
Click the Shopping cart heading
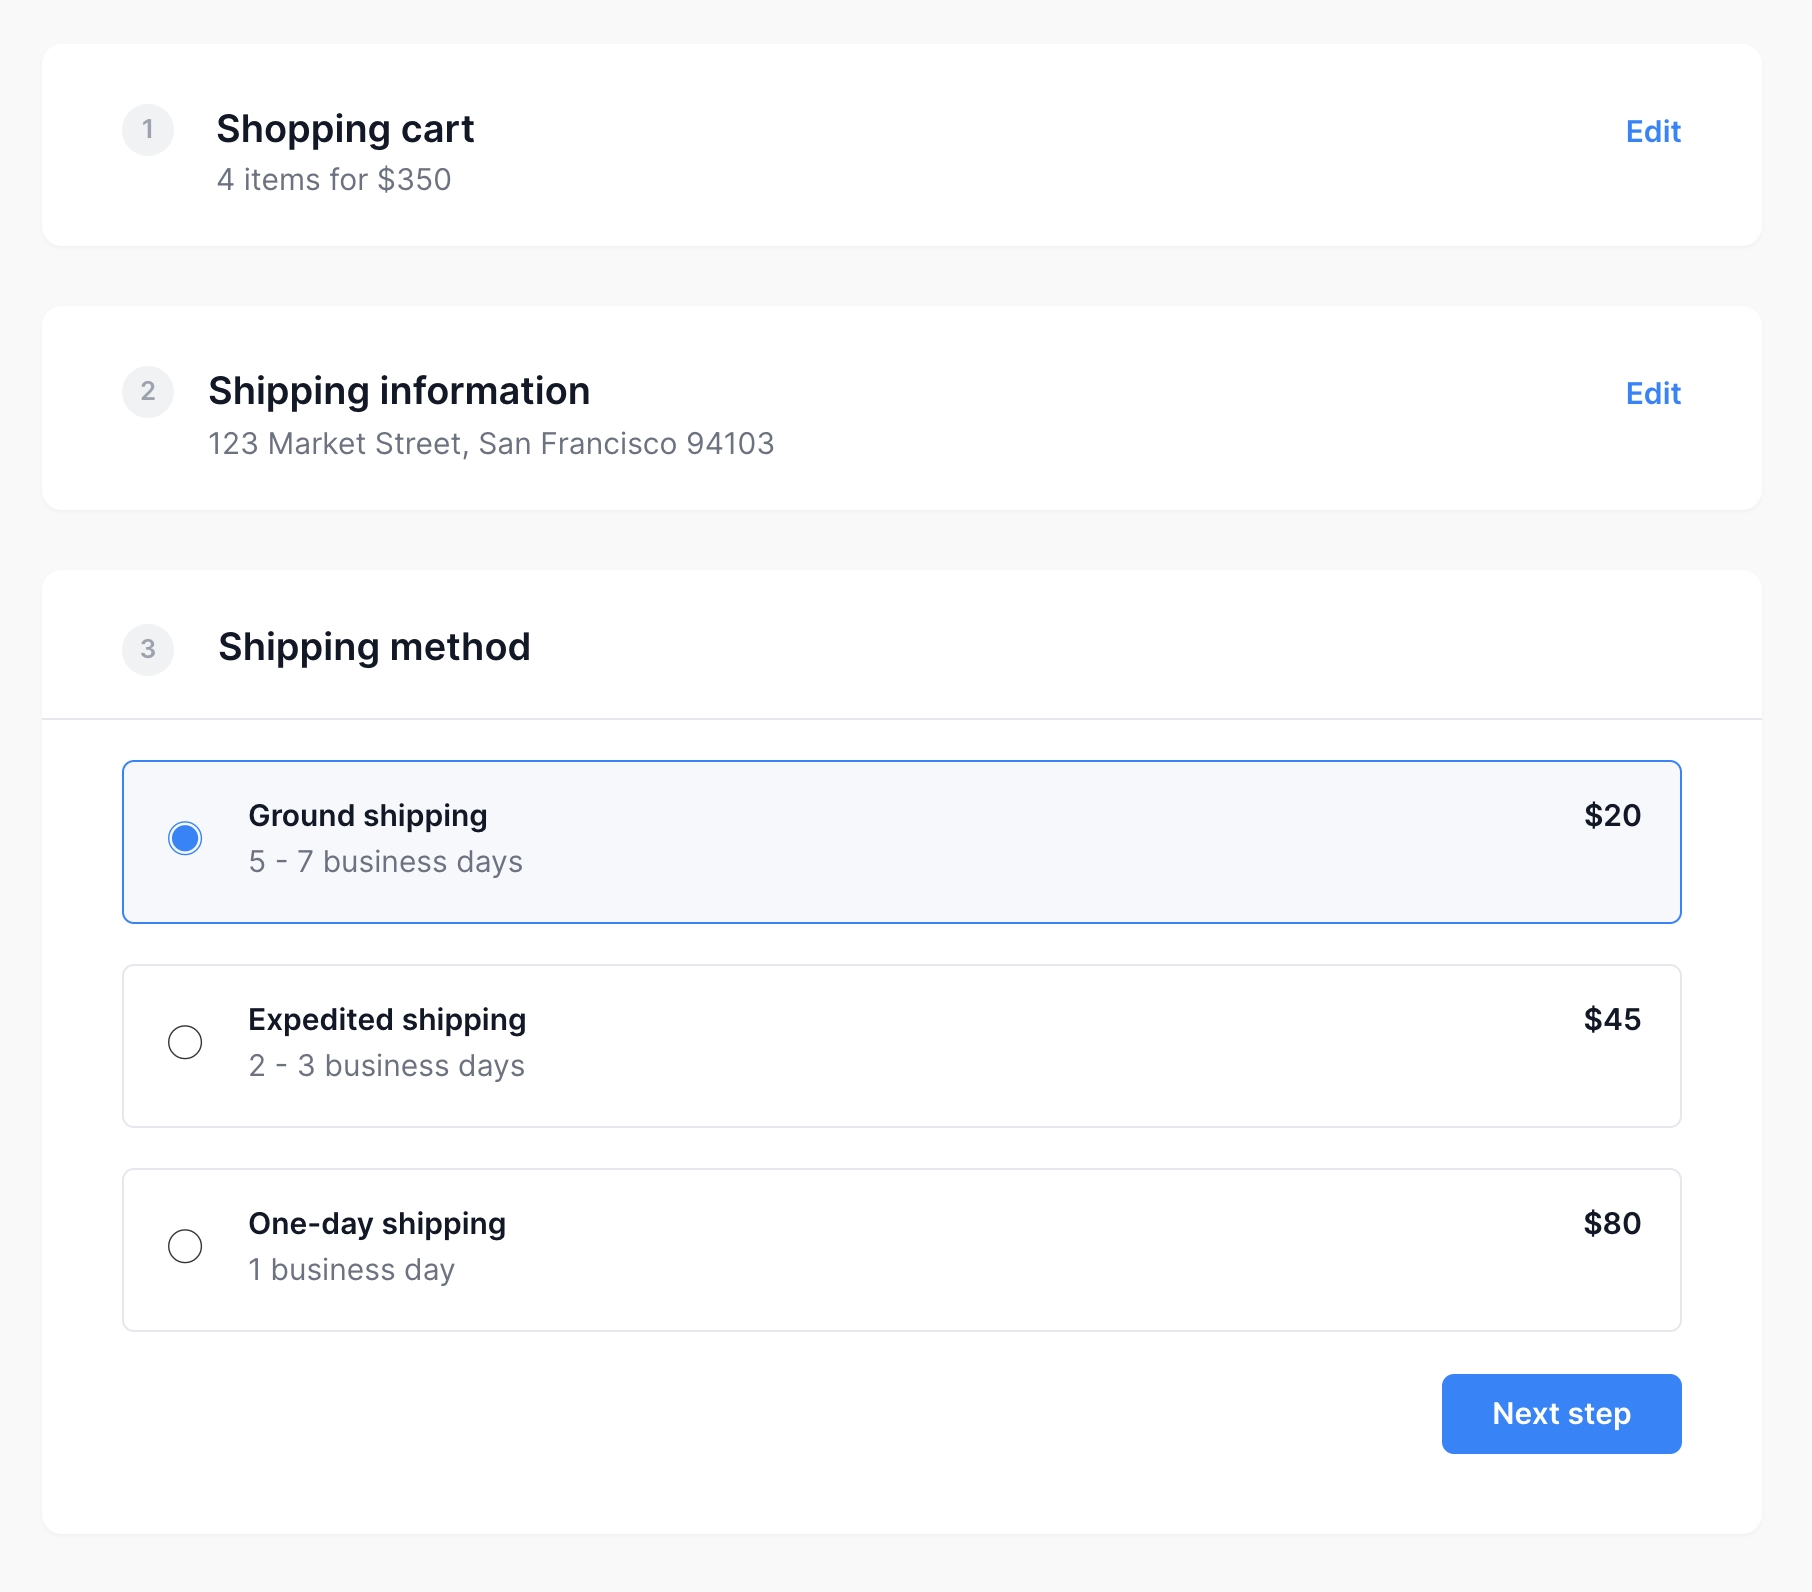(345, 129)
